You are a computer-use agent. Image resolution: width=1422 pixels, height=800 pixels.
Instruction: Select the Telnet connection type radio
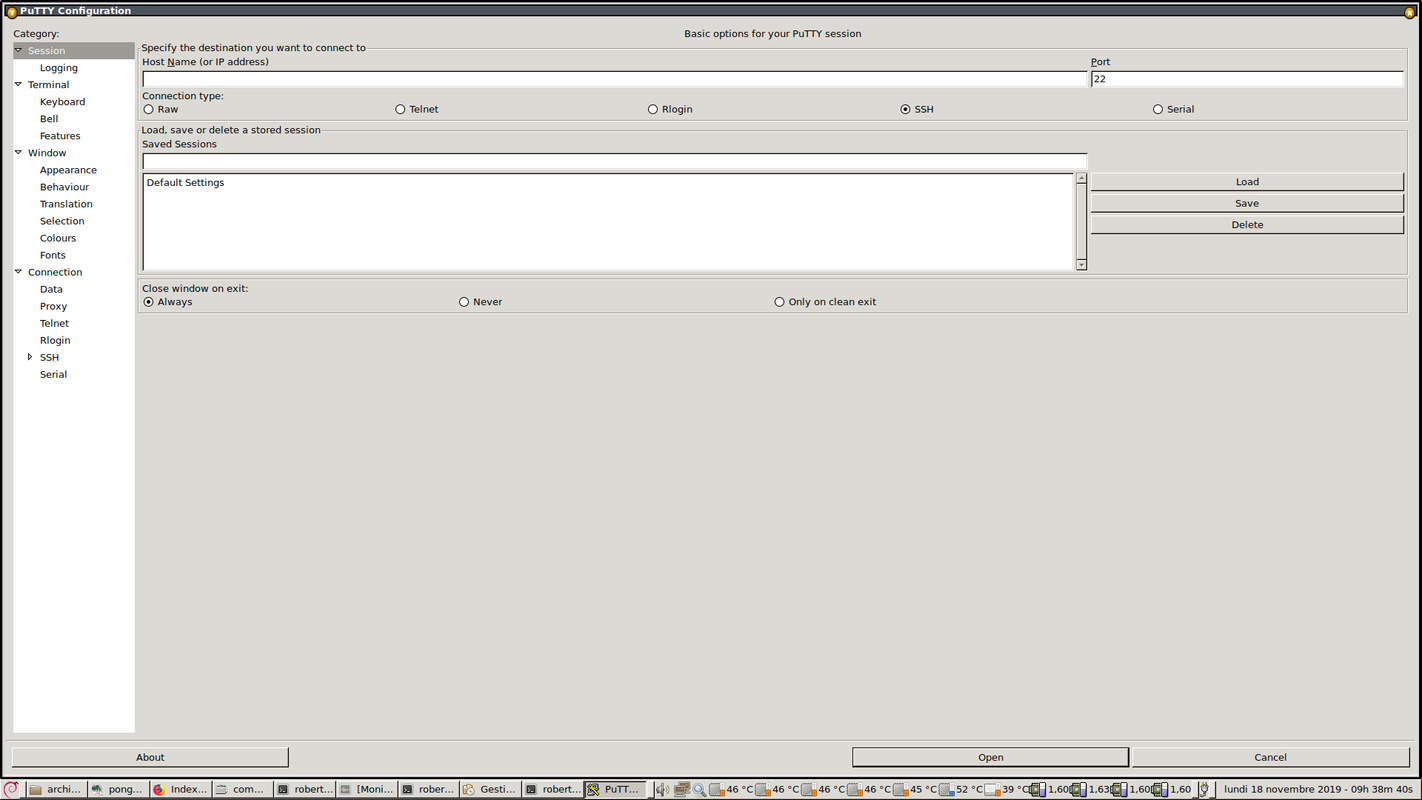[400, 109]
